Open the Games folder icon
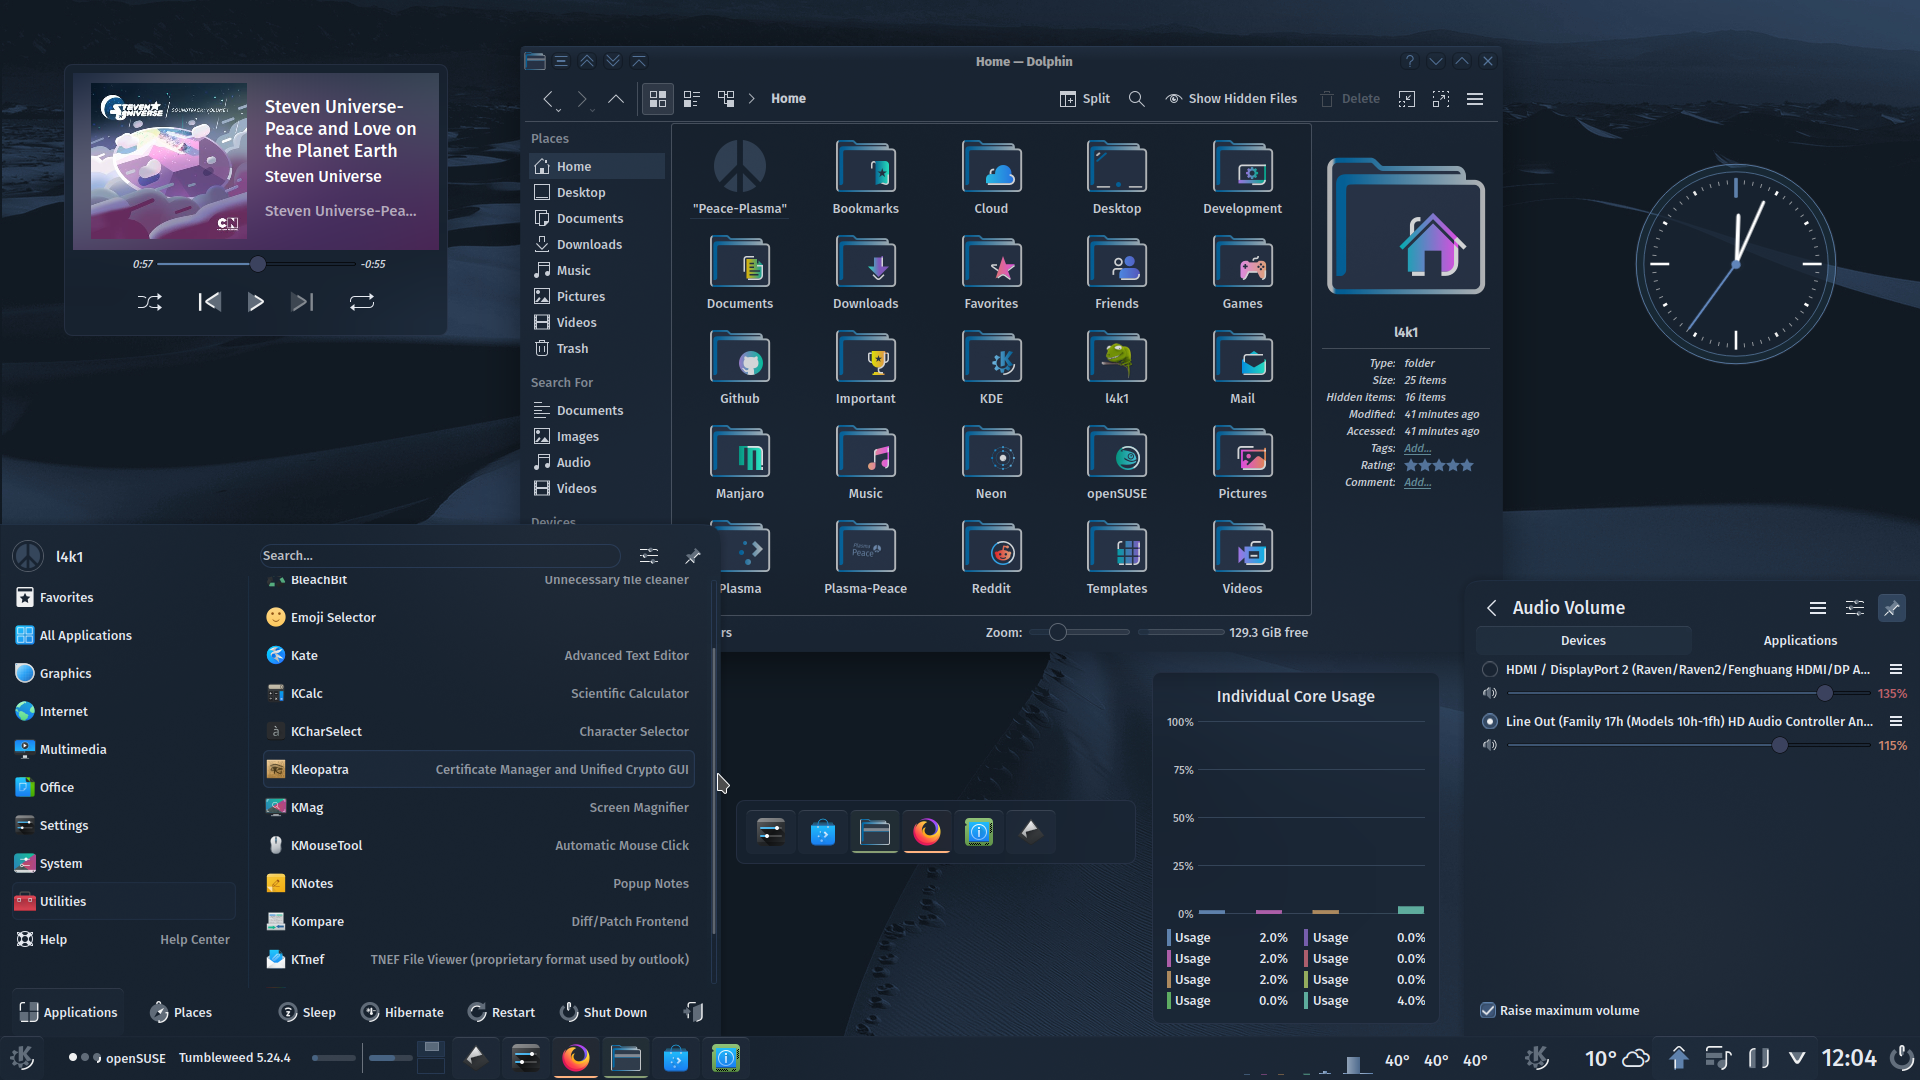 tap(1242, 265)
